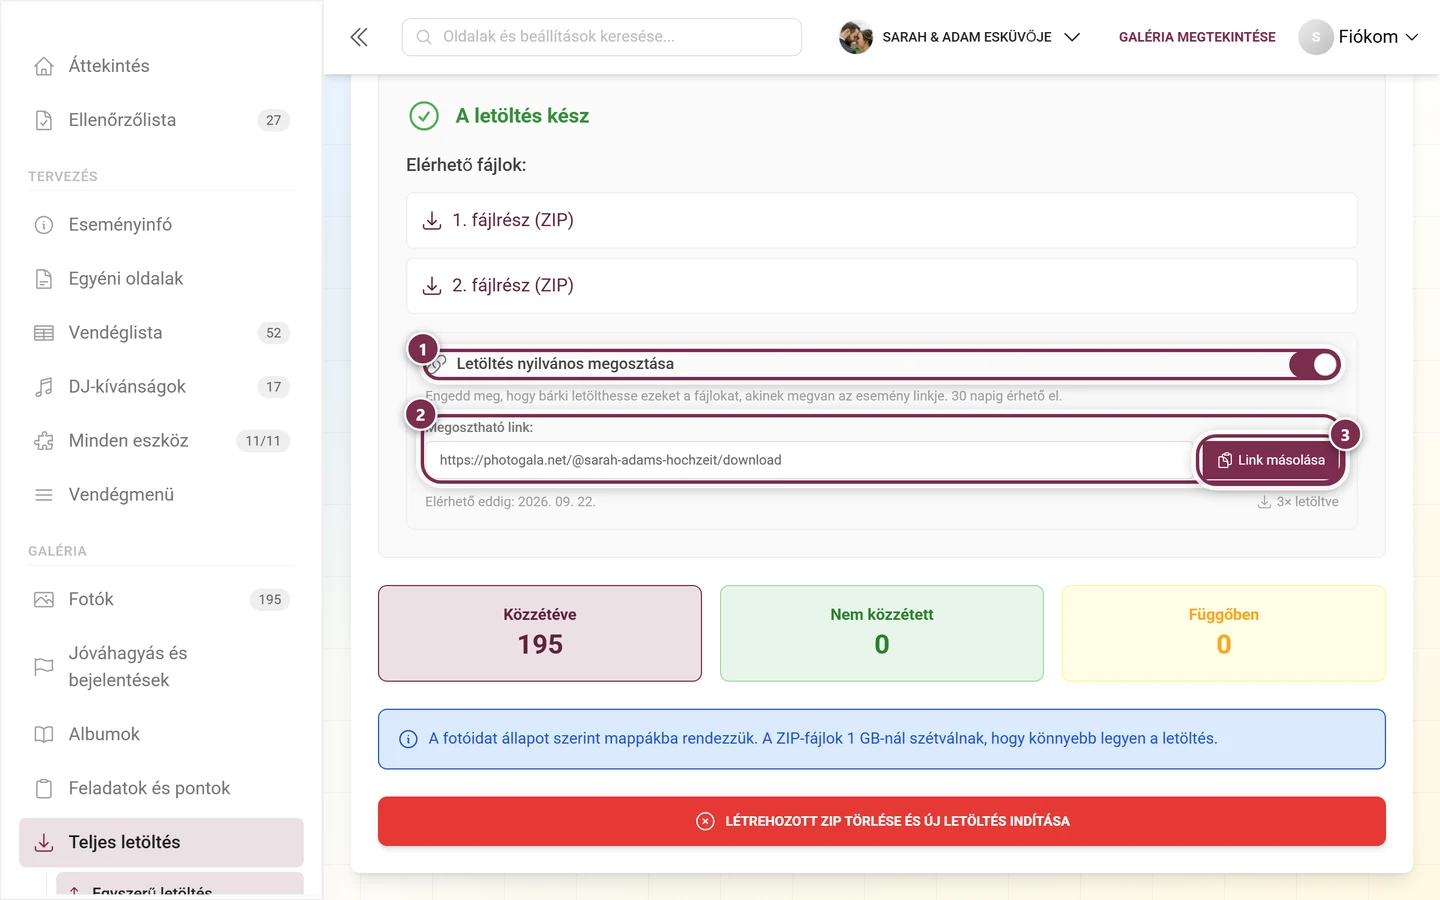The height and width of the screenshot is (900, 1440).
Task: Expand the Fiókom account menu
Action: coord(1379,37)
